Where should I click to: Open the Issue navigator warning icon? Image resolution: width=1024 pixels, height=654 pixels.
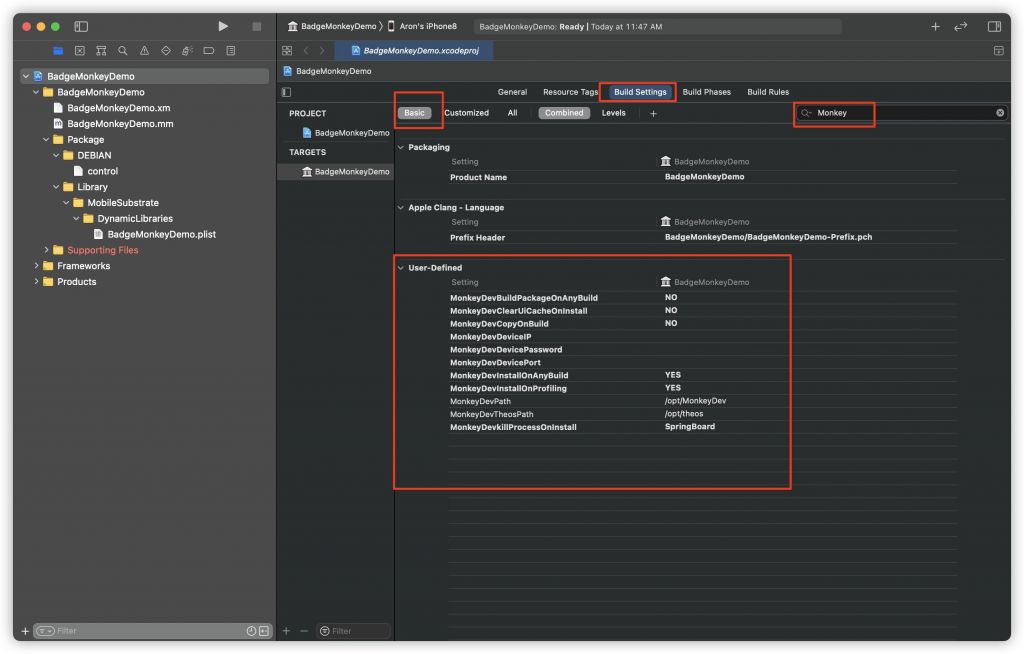144,50
